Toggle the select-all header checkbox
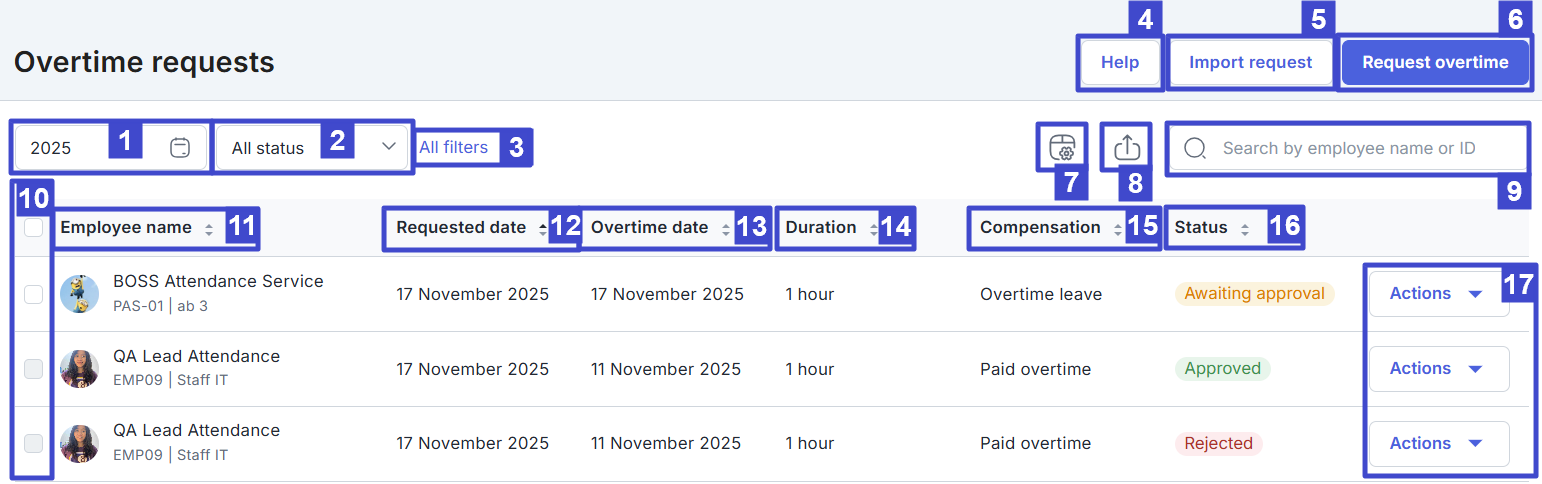Screen dimensions: 1542x484 pyautogui.click(x=33, y=228)
